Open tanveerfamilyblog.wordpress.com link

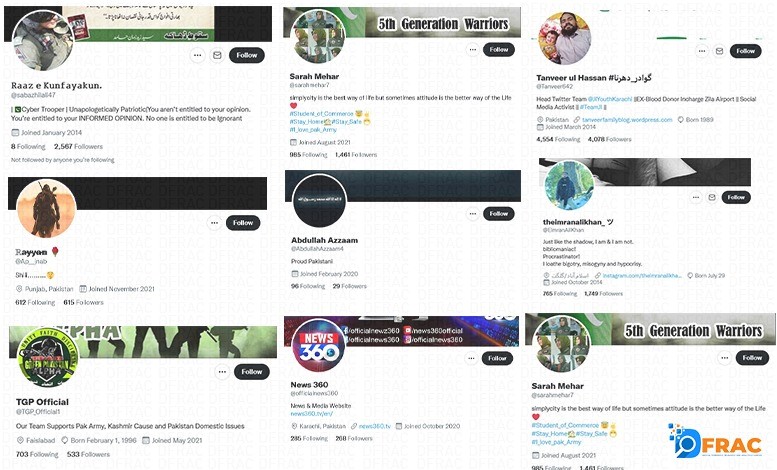[x=627, y=119]
